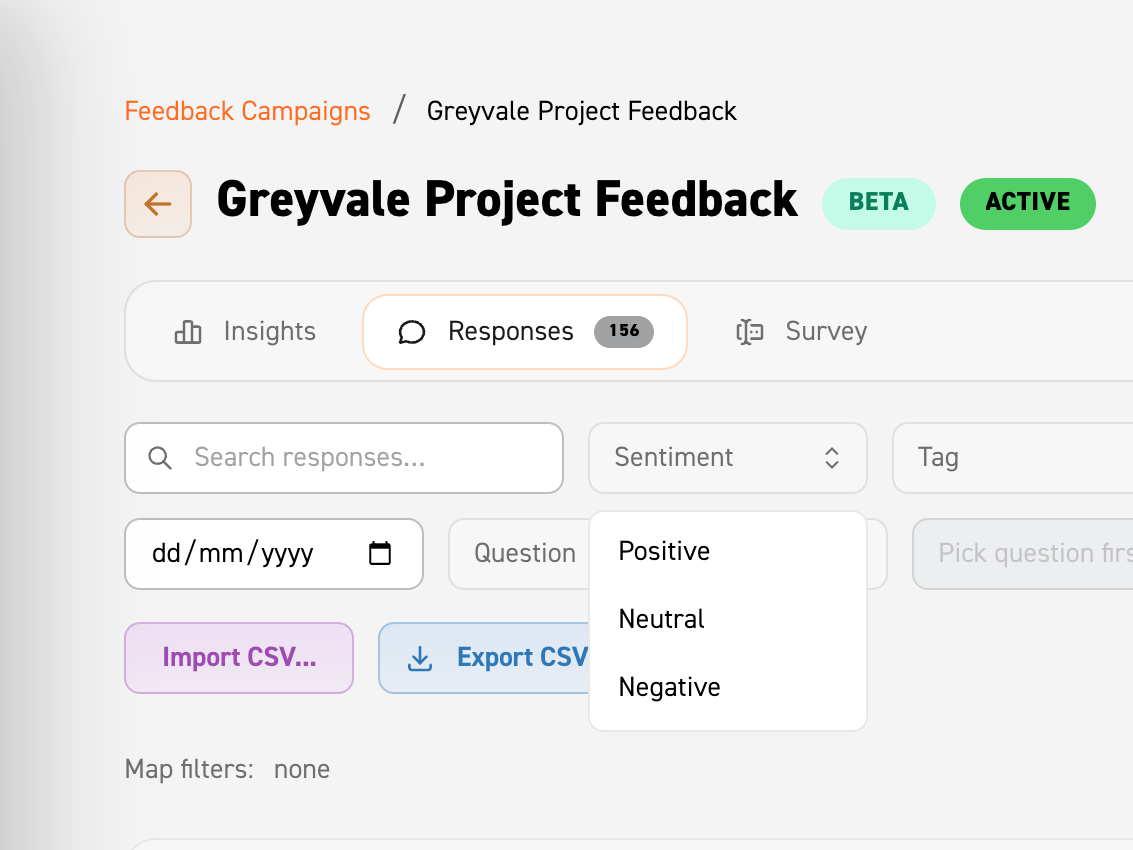Expand the Question filter dropdown
Screen dimensions: 1133x850
coord(519,554)
